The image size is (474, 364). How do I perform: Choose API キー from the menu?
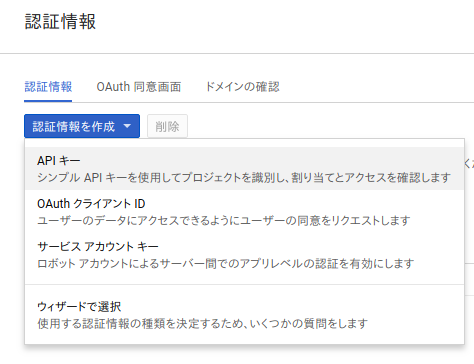(244, 169)
